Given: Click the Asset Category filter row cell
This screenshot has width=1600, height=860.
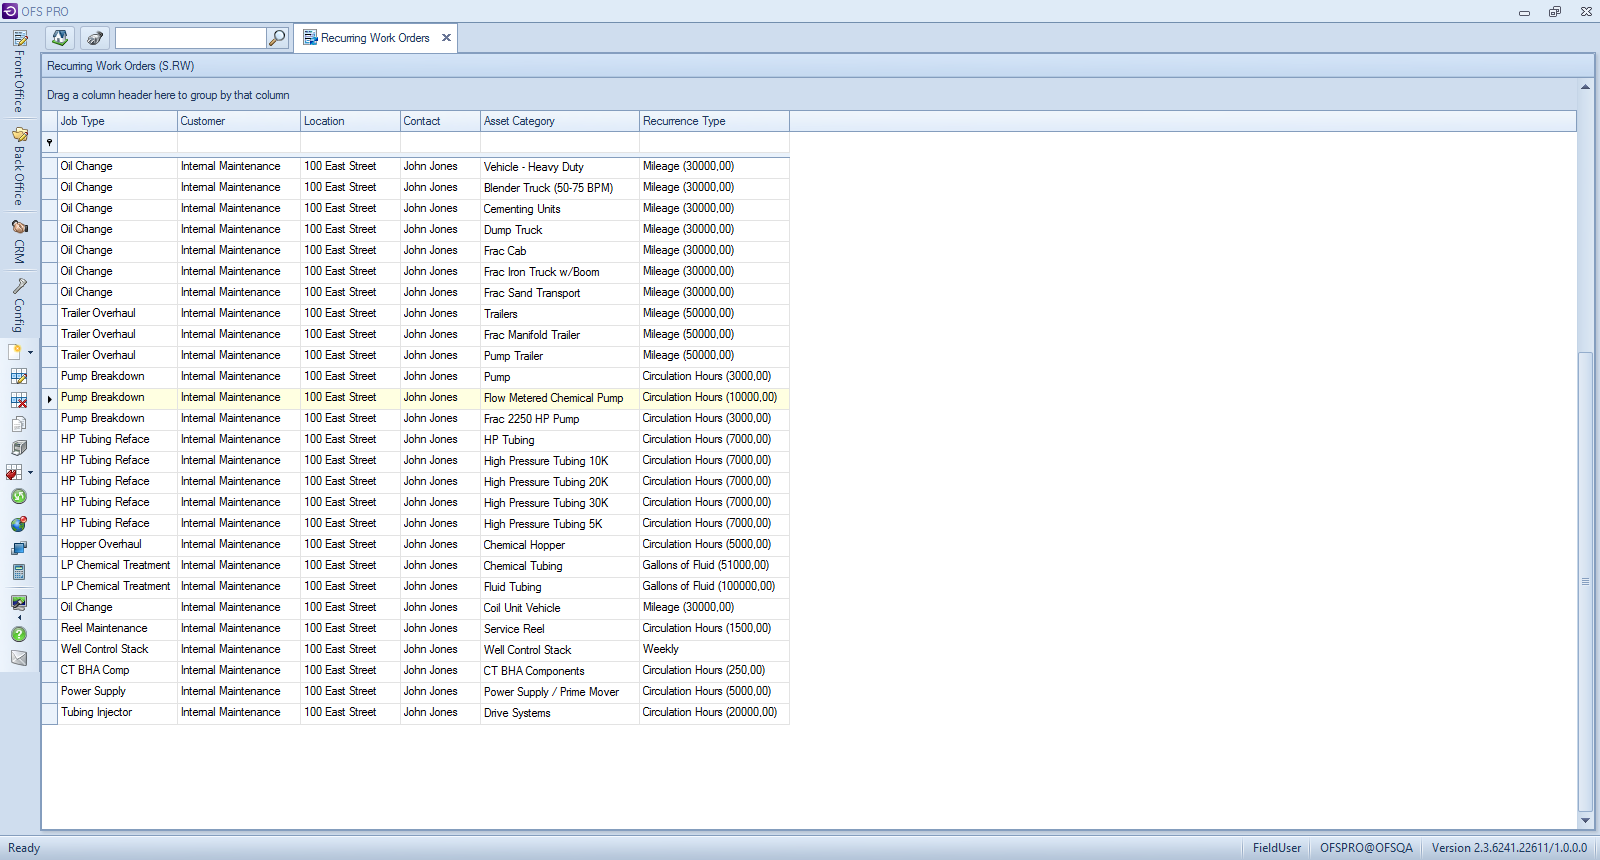Looking at the screenshot, I should (x=560, y=143).
